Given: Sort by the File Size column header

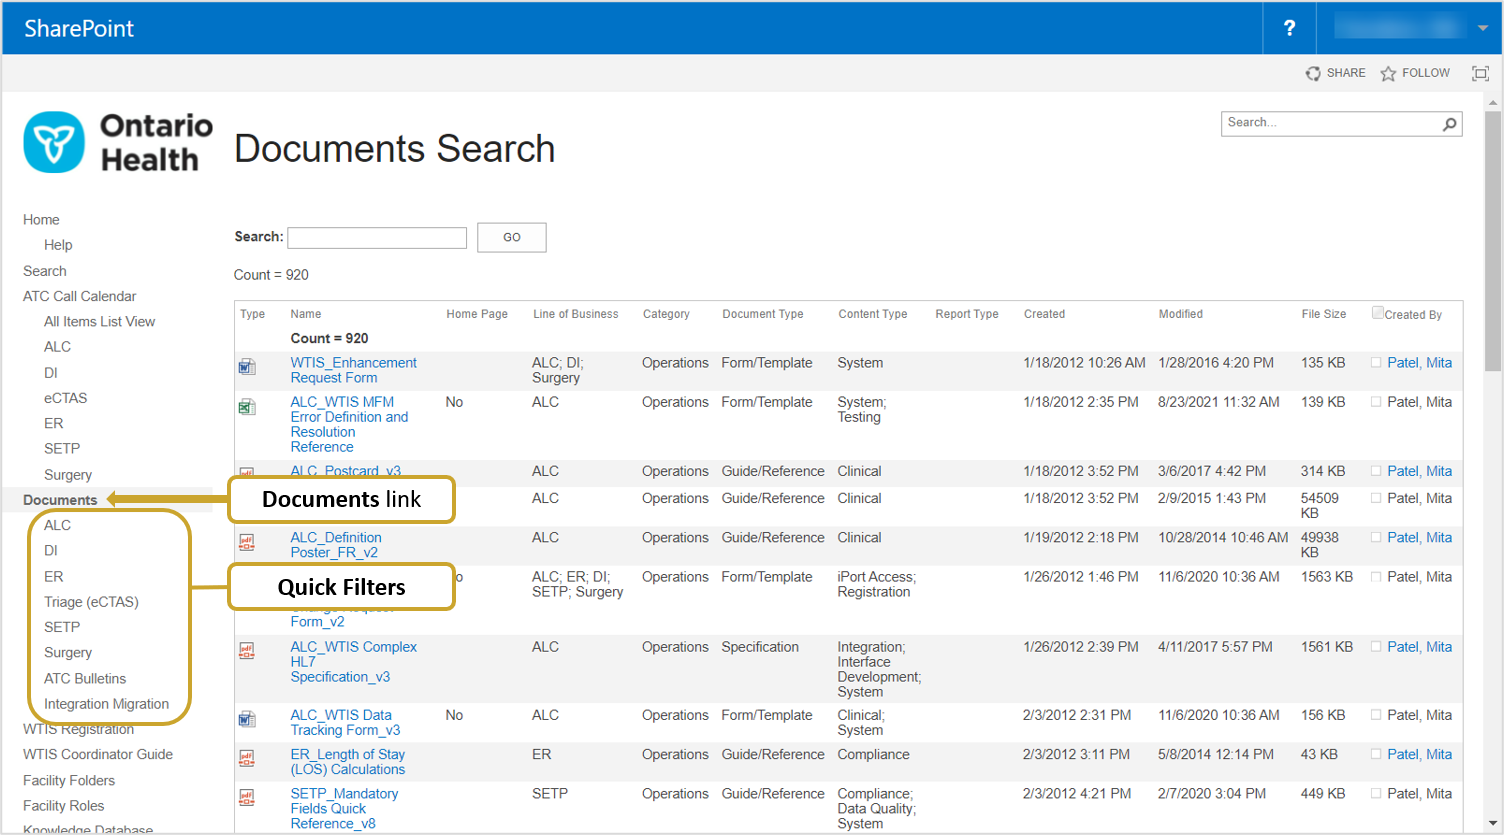Looking at the screenshot, I should (1324, 314).
